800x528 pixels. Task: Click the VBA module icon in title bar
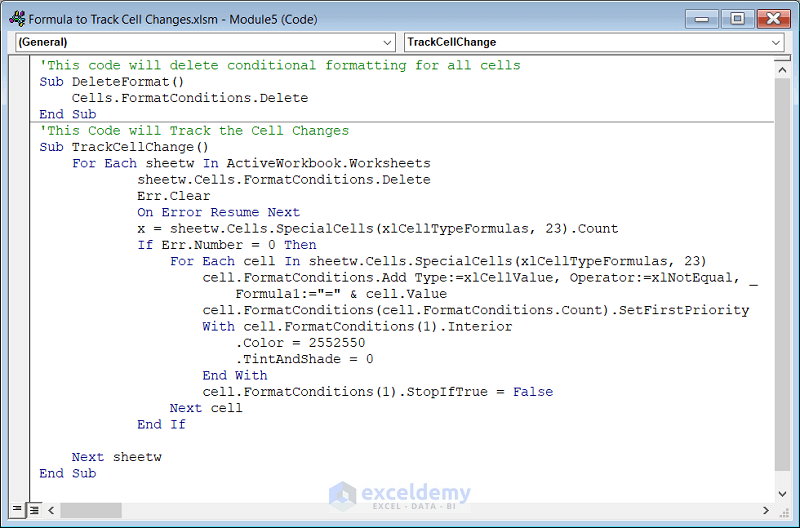(x=17, y=19)
